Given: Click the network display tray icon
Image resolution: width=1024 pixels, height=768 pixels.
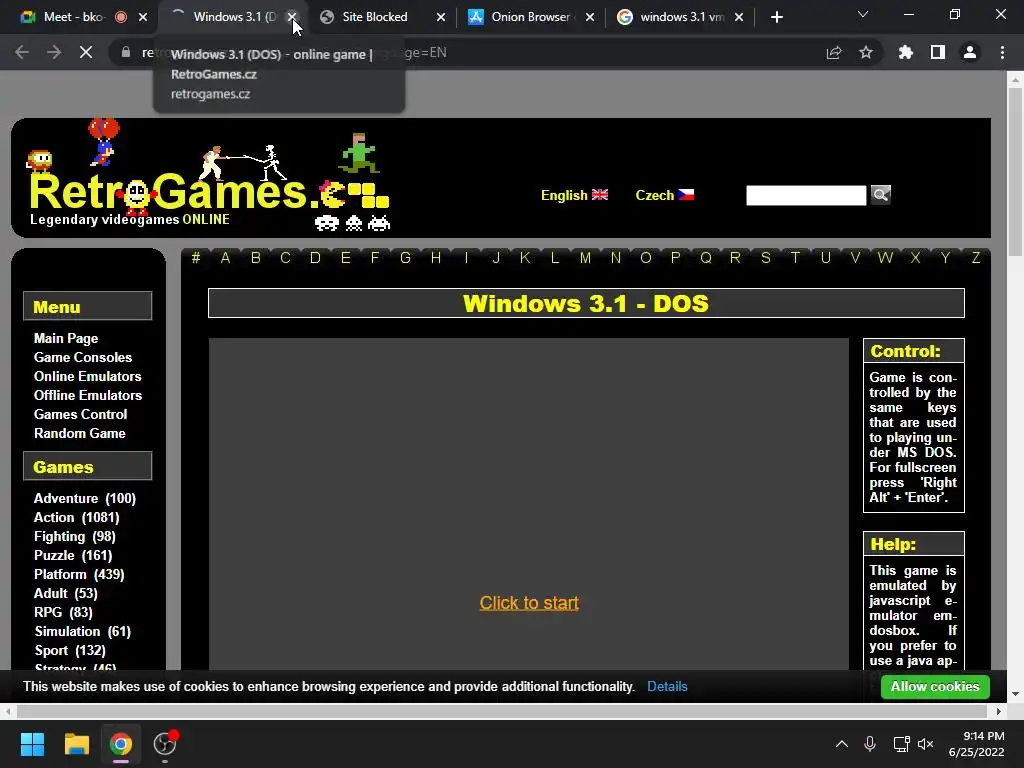Looking at the screenshot, I should [901, 744].
